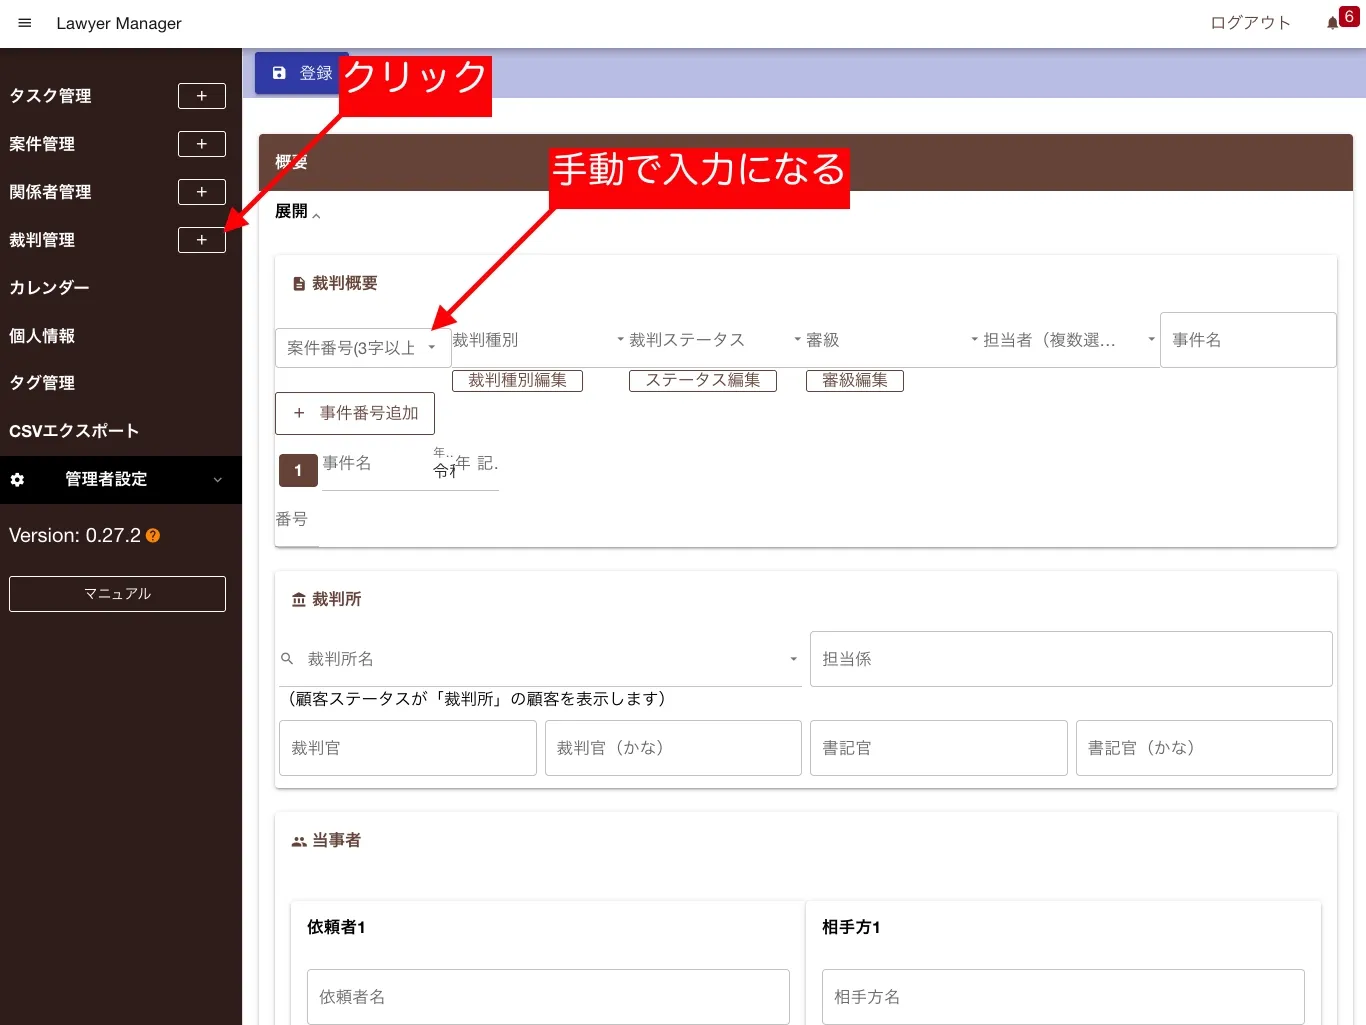Click the ステータス編集 button
Image resolution: width=1366 pixels, height=1025 pixels.
pos(703,381)
